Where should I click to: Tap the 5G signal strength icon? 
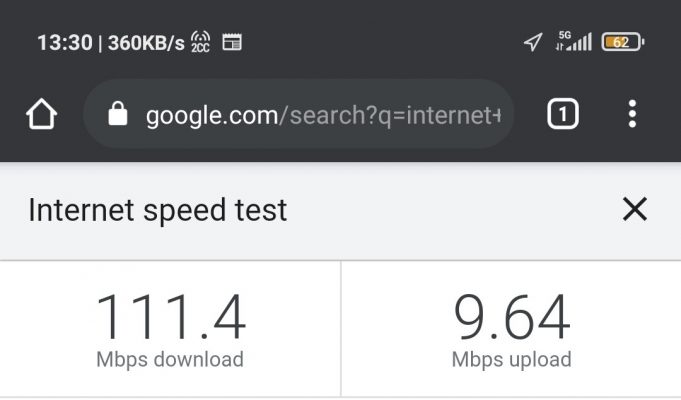[574, 41]
